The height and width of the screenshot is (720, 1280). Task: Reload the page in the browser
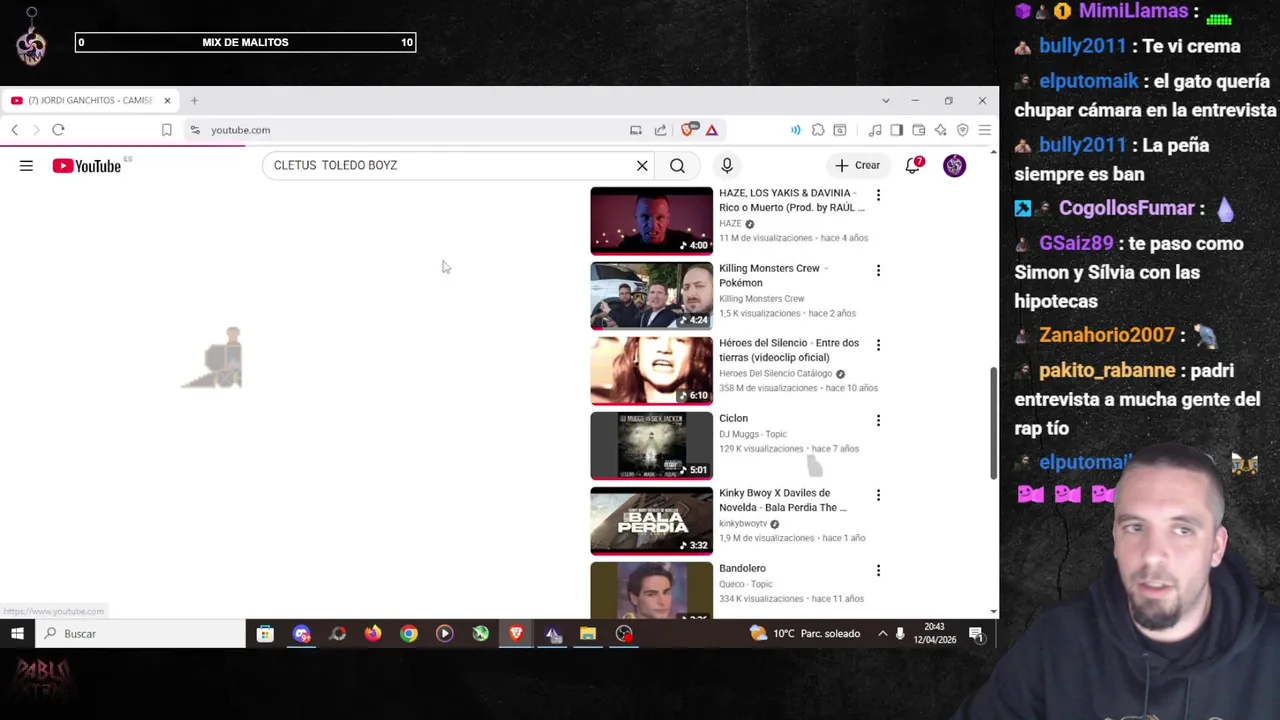(58, 130)
